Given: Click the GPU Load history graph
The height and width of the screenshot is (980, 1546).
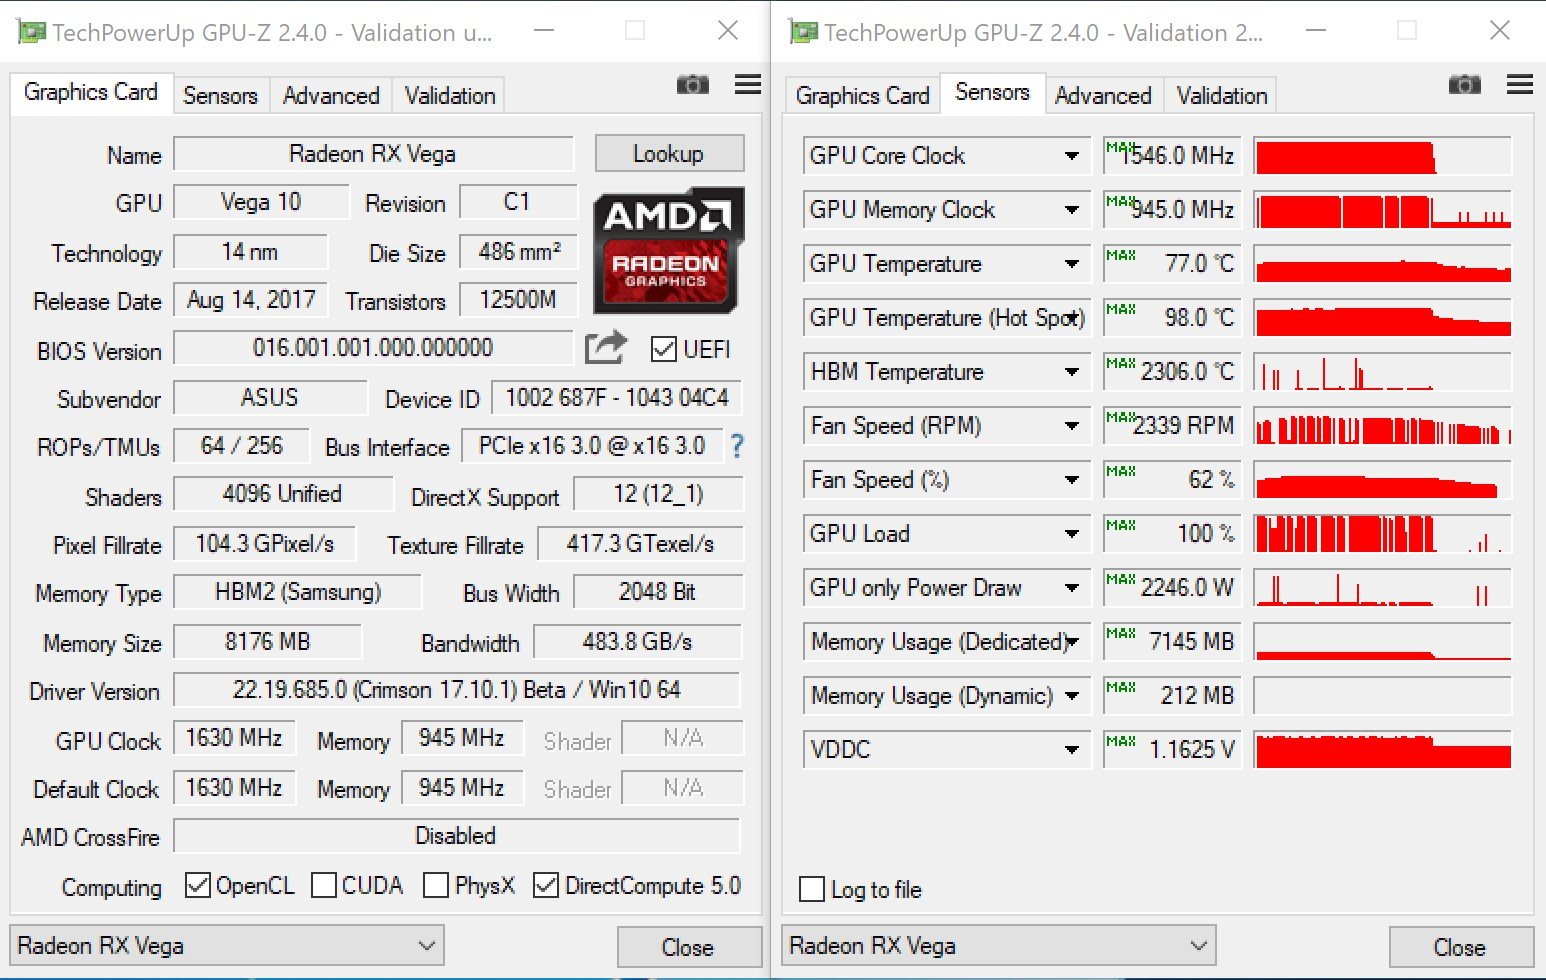Looking at the screenshot, I should tap(1382, 534).
